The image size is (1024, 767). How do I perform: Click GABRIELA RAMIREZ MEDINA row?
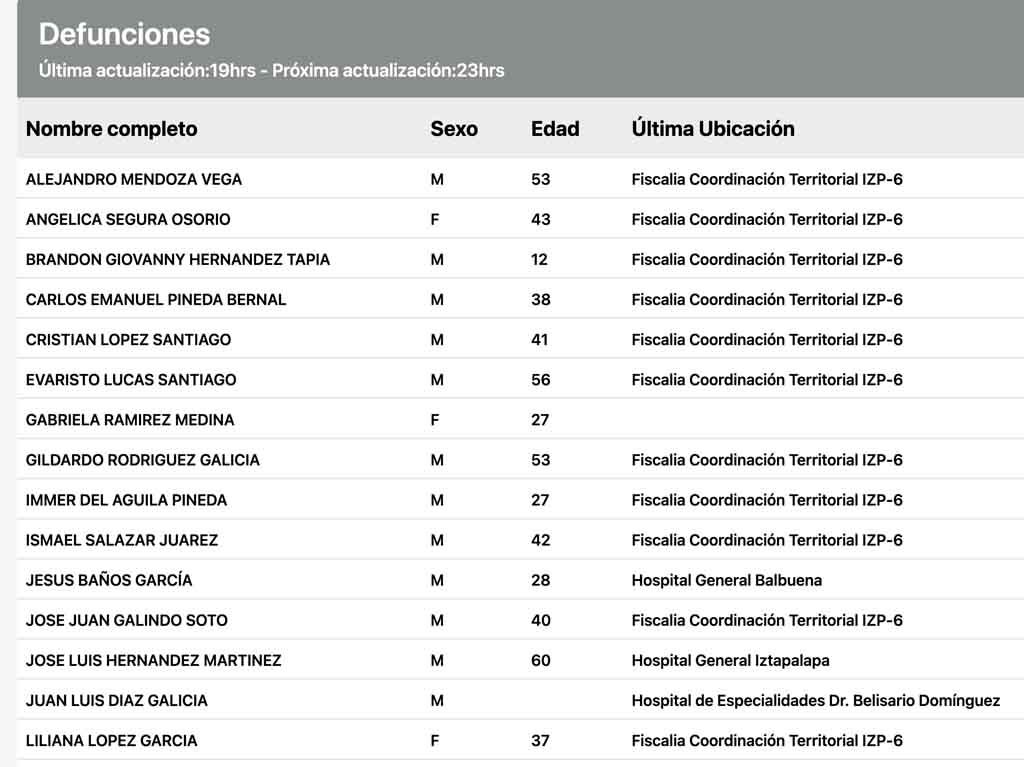tap(520, 419)
